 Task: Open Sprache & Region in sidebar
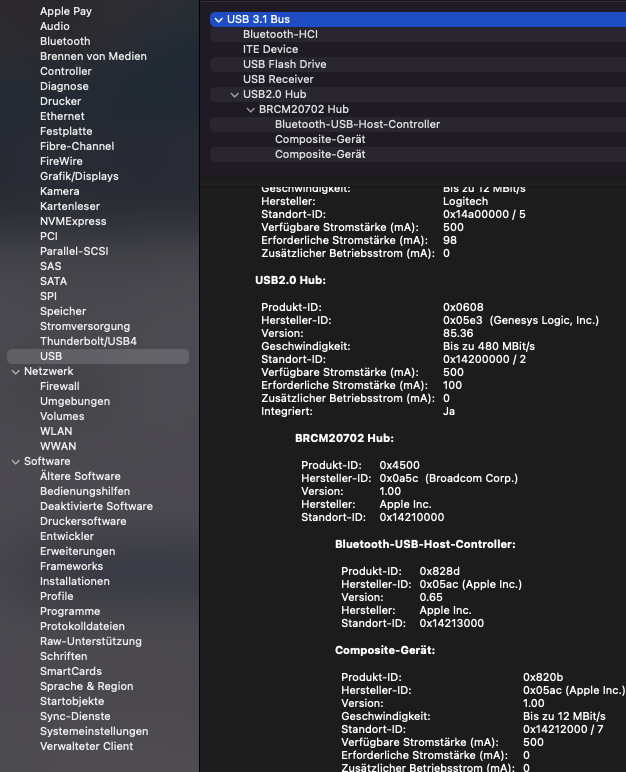87,687
